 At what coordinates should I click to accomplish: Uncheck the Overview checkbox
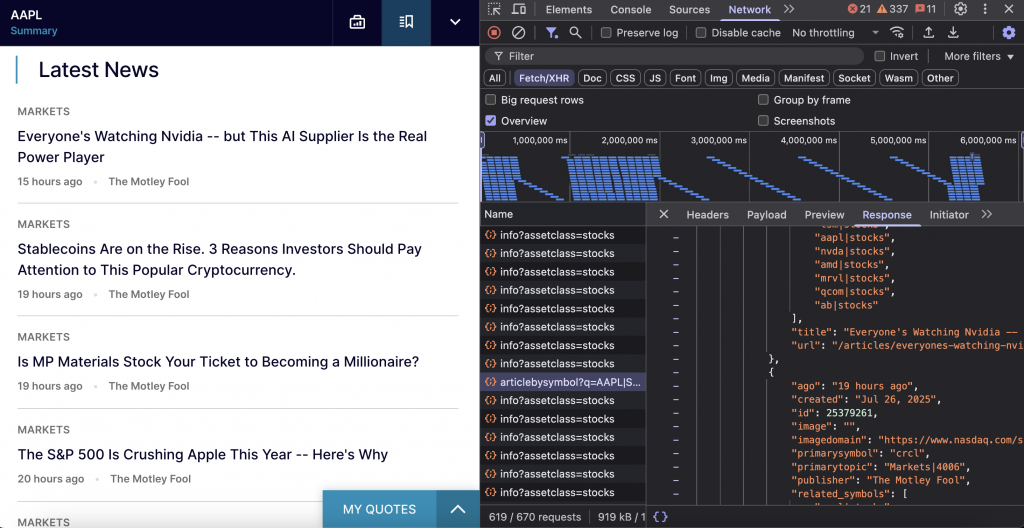491,121
